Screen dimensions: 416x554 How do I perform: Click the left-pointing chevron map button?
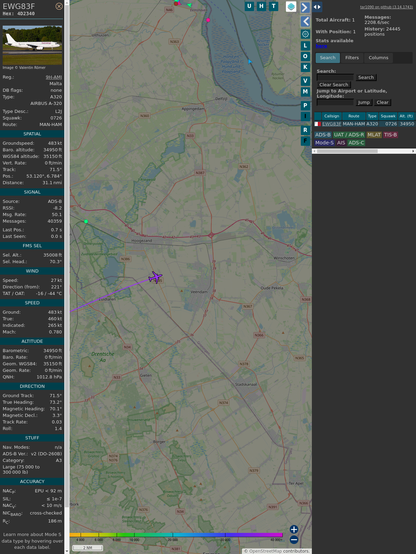tap(305, 22)
